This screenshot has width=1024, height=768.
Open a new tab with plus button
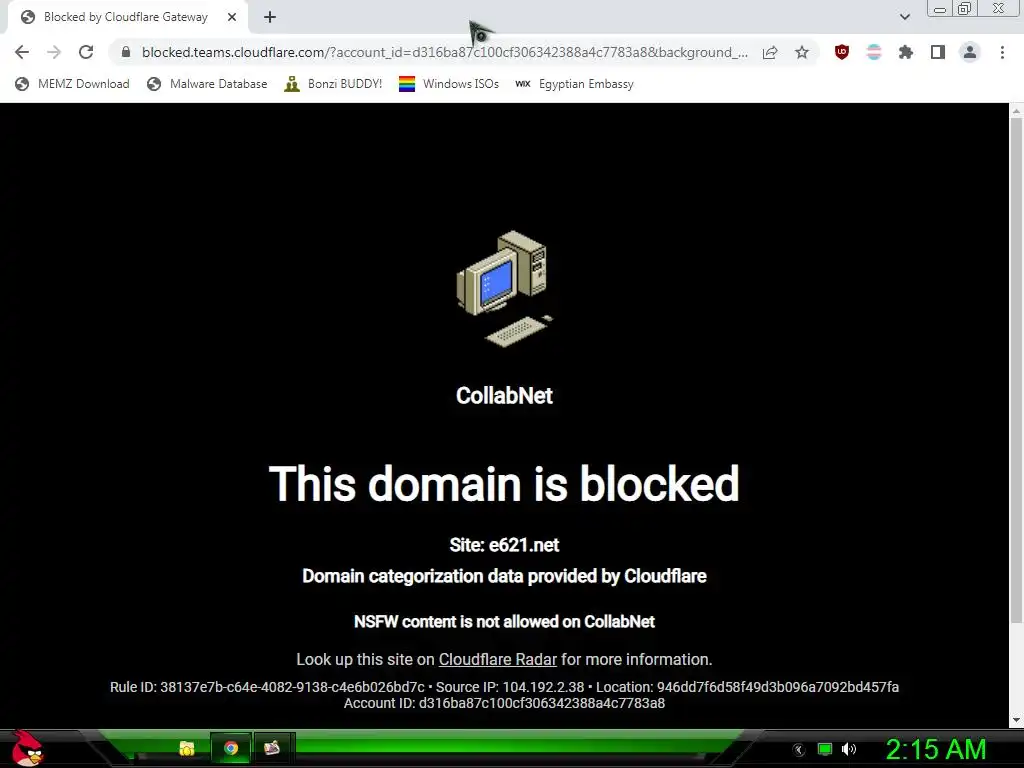(x=270, y=17)
